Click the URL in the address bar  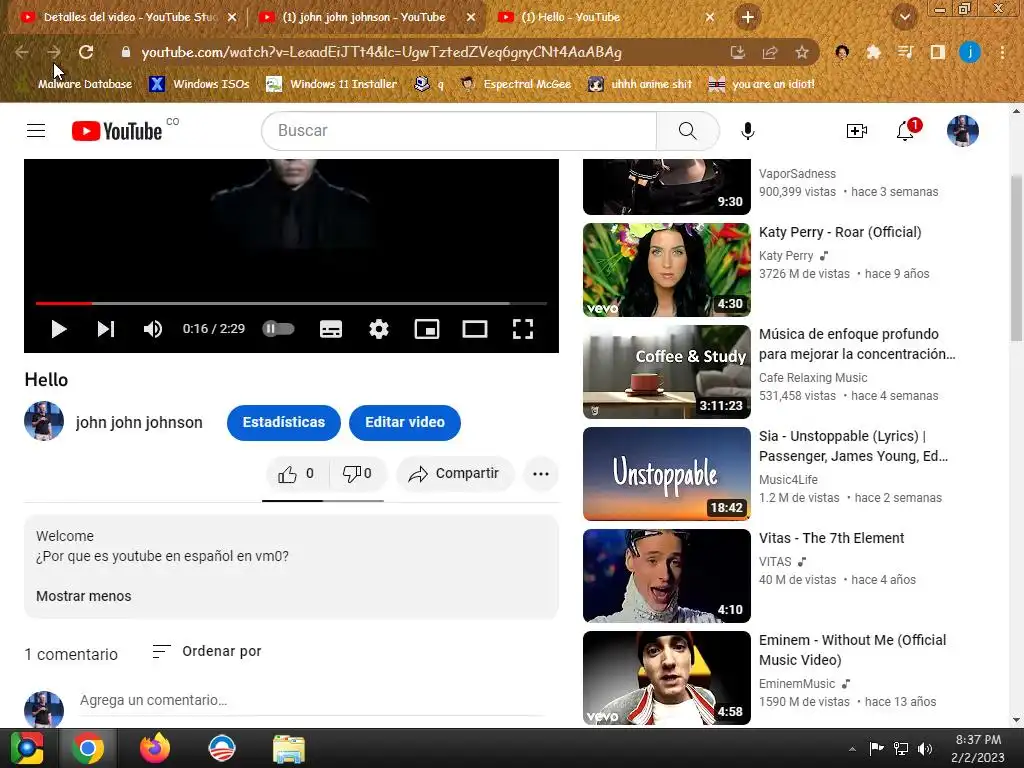coord(381,52)
